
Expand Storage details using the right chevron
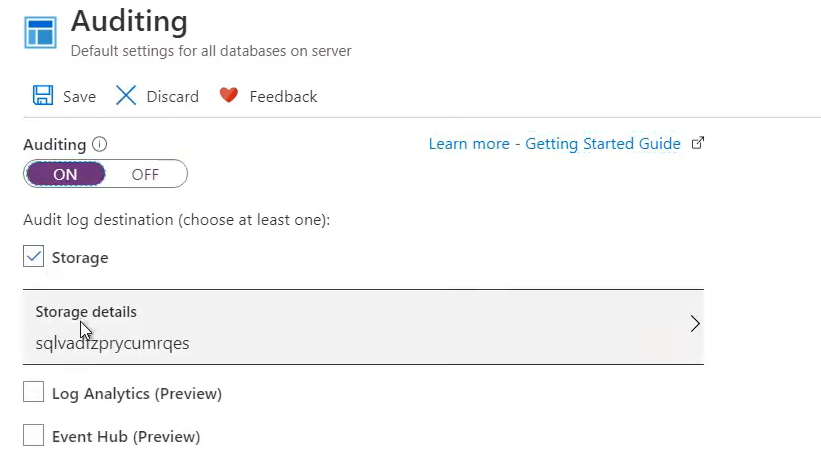click(695, 324)
